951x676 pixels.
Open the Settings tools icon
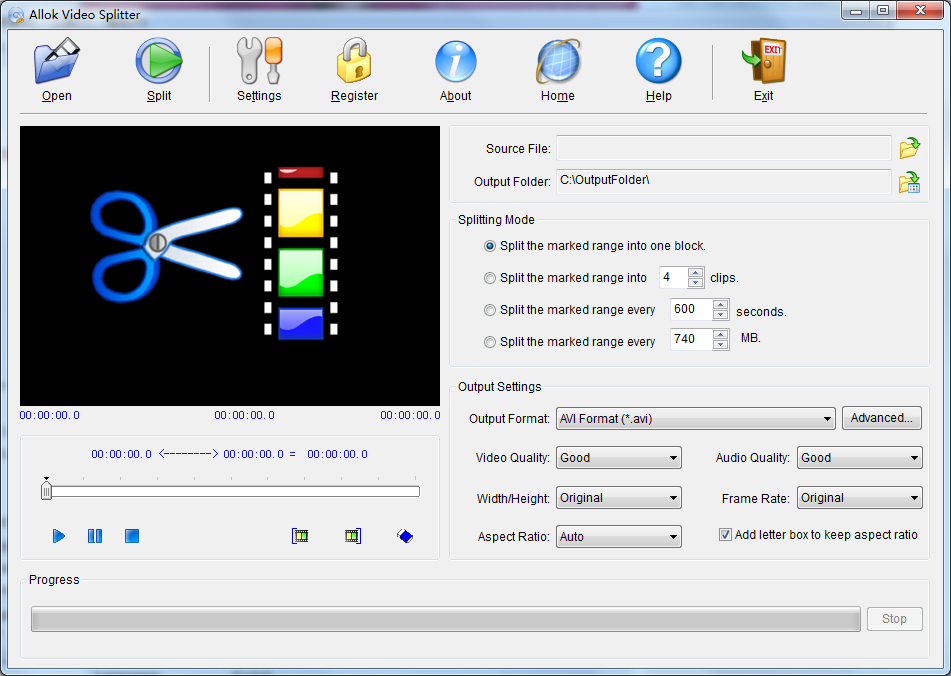tap(260, 61)
